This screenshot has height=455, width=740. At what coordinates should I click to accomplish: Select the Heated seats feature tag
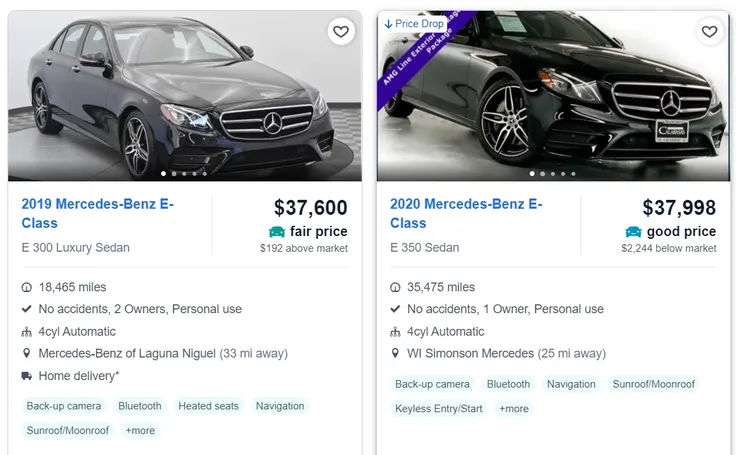[208, 406]
